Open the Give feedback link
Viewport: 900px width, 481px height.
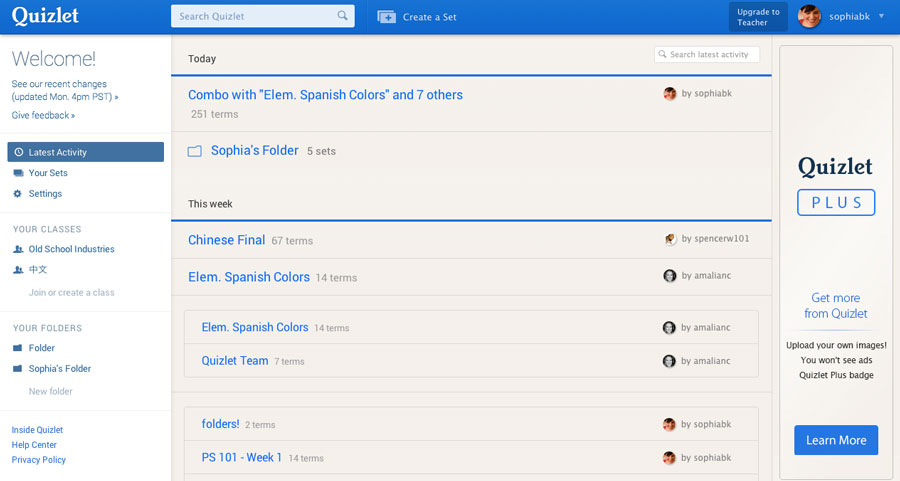[x=43, y=116]
